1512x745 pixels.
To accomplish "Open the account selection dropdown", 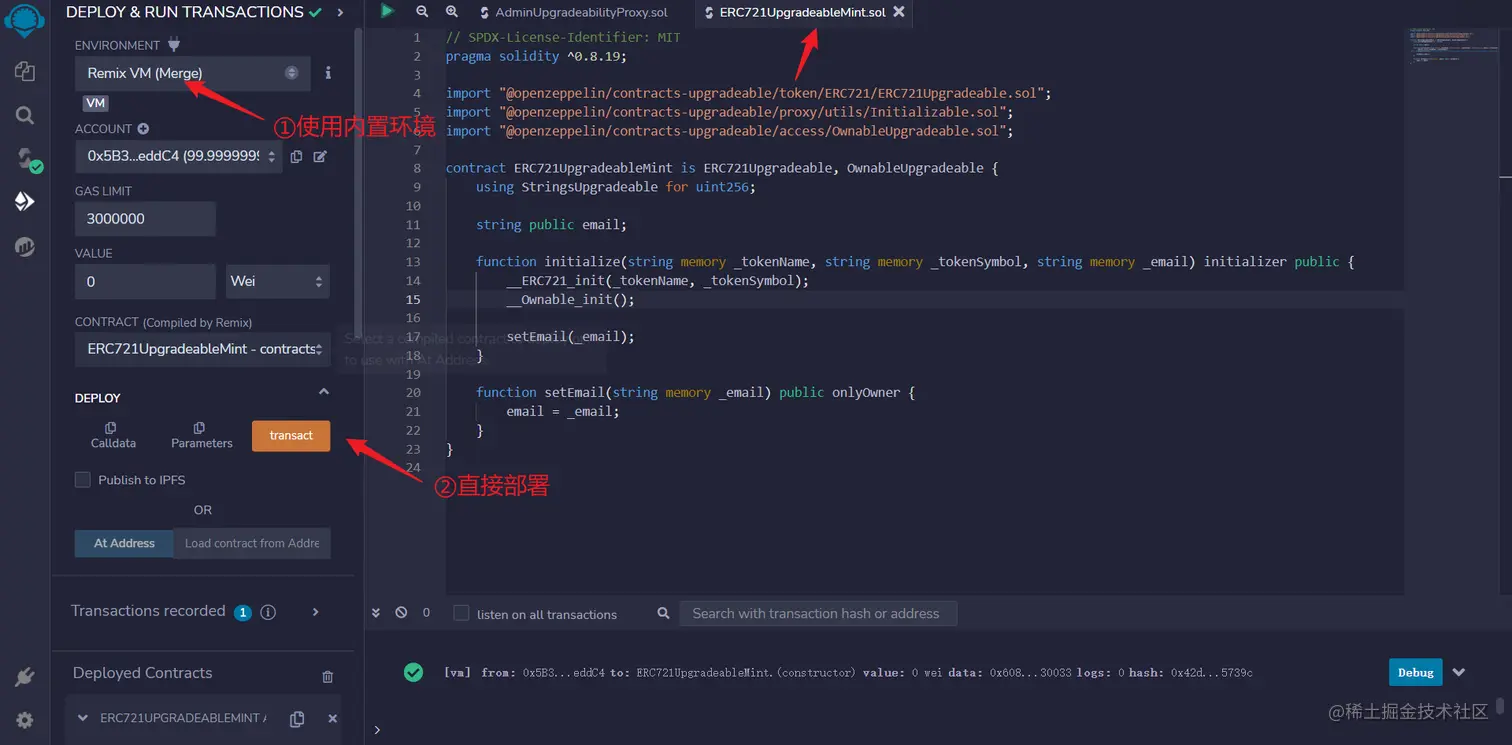I will 179,156.
